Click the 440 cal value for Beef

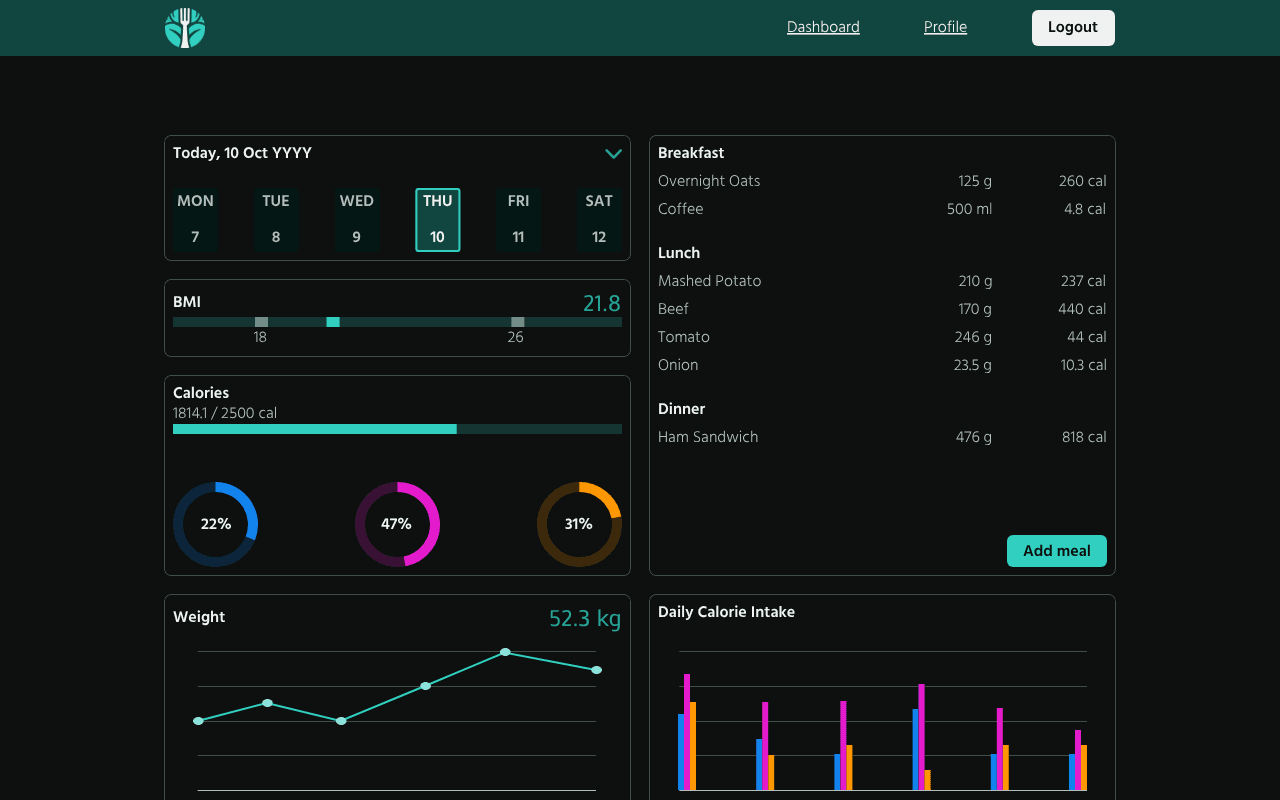(1082, 309)
